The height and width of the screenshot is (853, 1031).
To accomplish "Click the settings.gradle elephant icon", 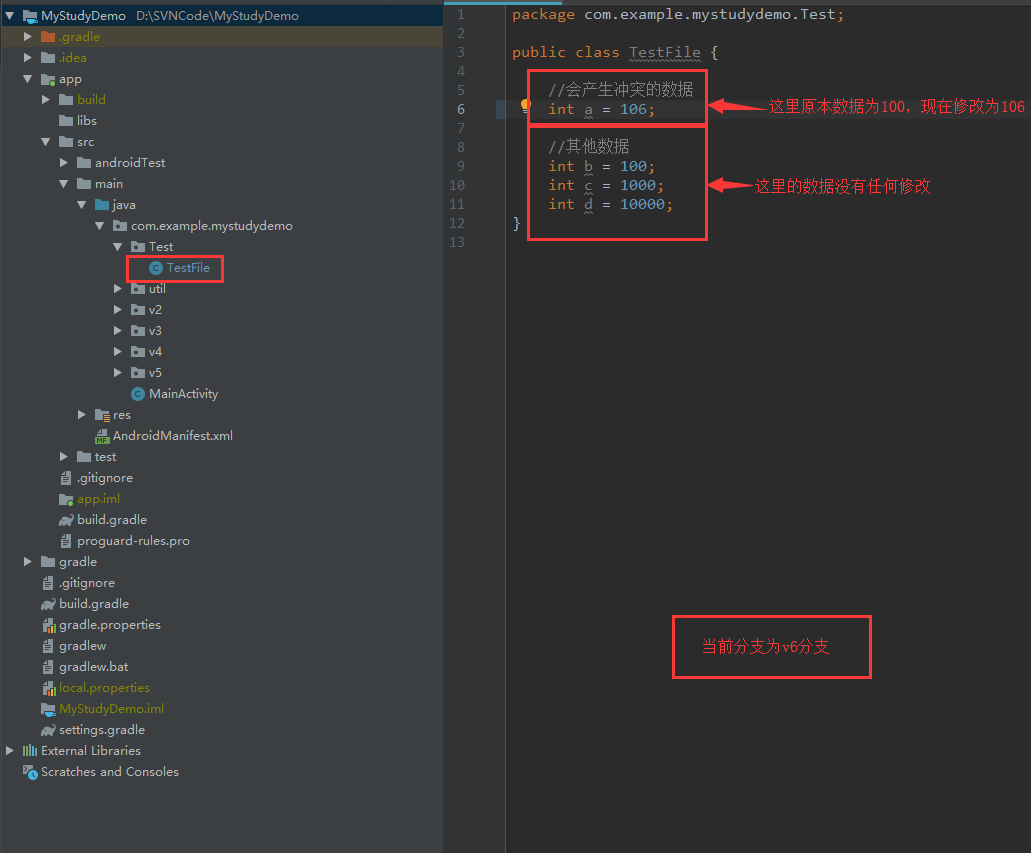I will coord(48,729).
